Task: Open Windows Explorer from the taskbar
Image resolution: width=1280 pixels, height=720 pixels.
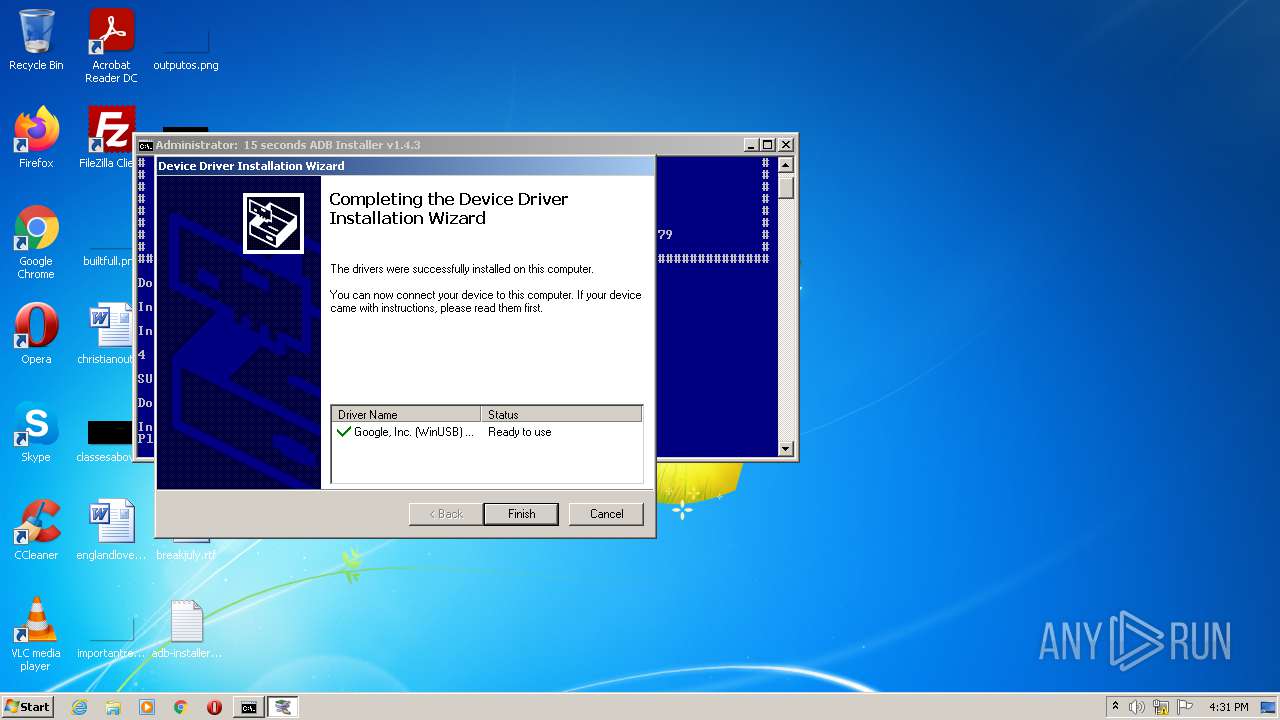Action: pyautogui.click(x=113, y=707)
